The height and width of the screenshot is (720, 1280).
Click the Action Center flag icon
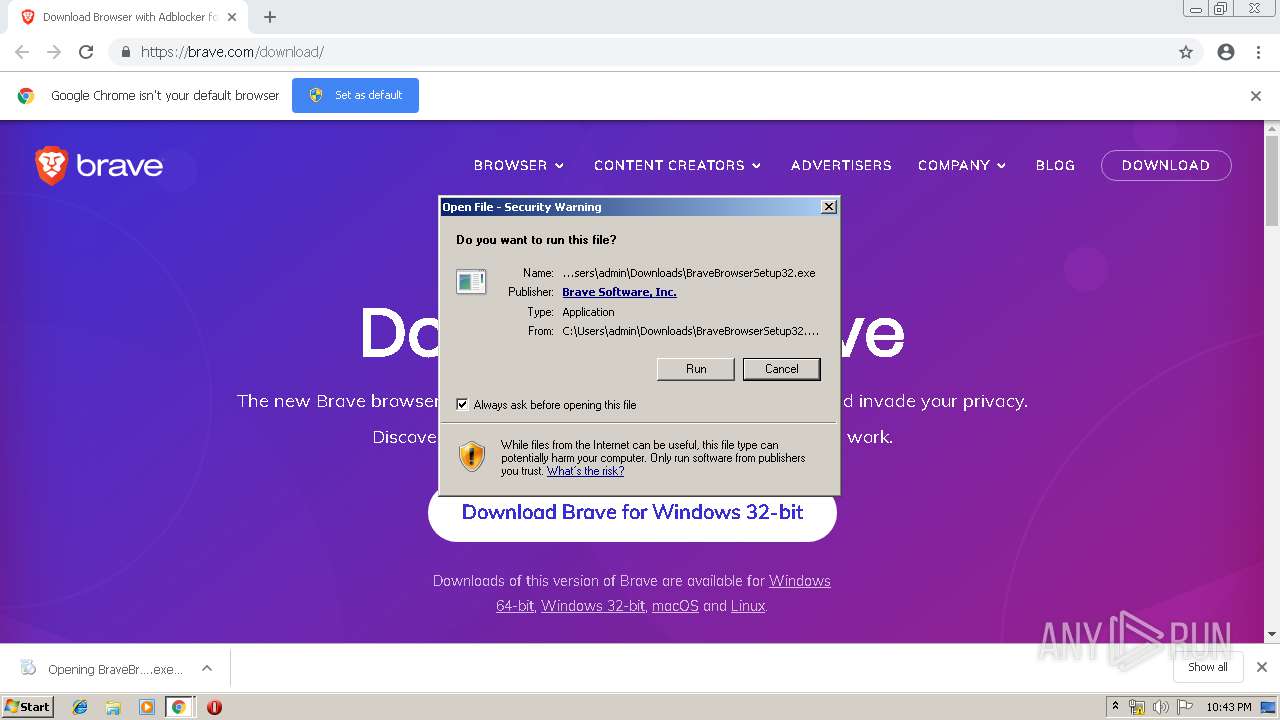(x=1185, y=707)
